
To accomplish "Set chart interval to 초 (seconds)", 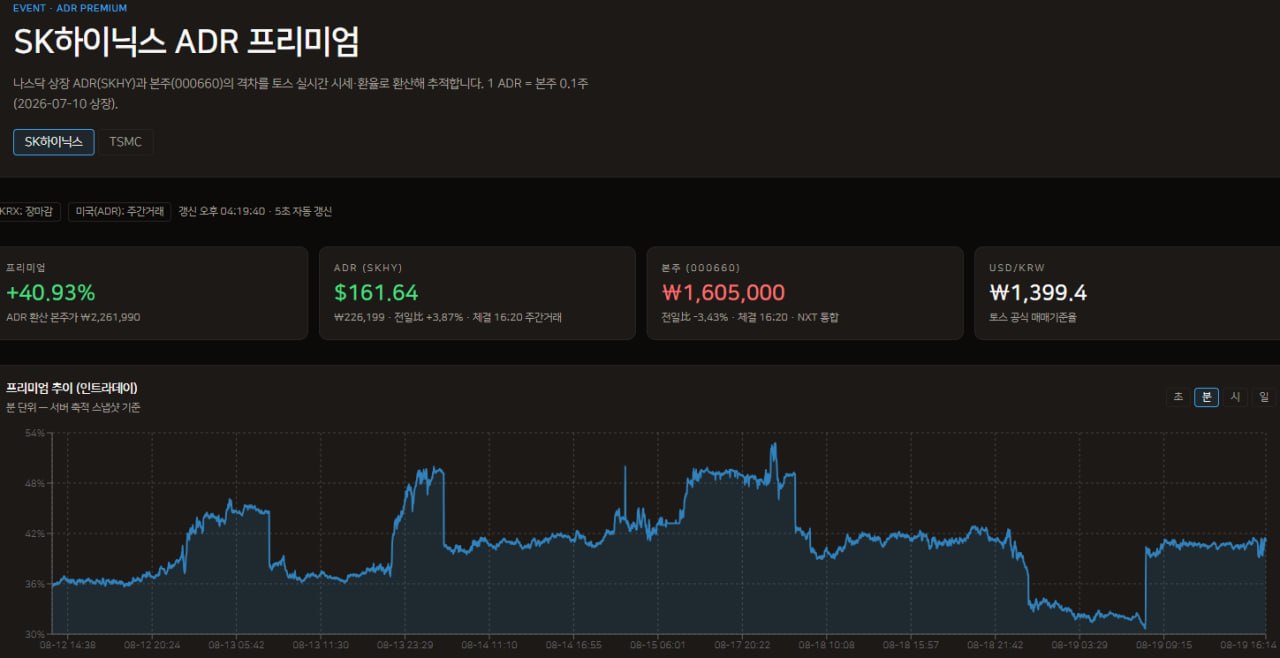I will [x=1178, y=397].
